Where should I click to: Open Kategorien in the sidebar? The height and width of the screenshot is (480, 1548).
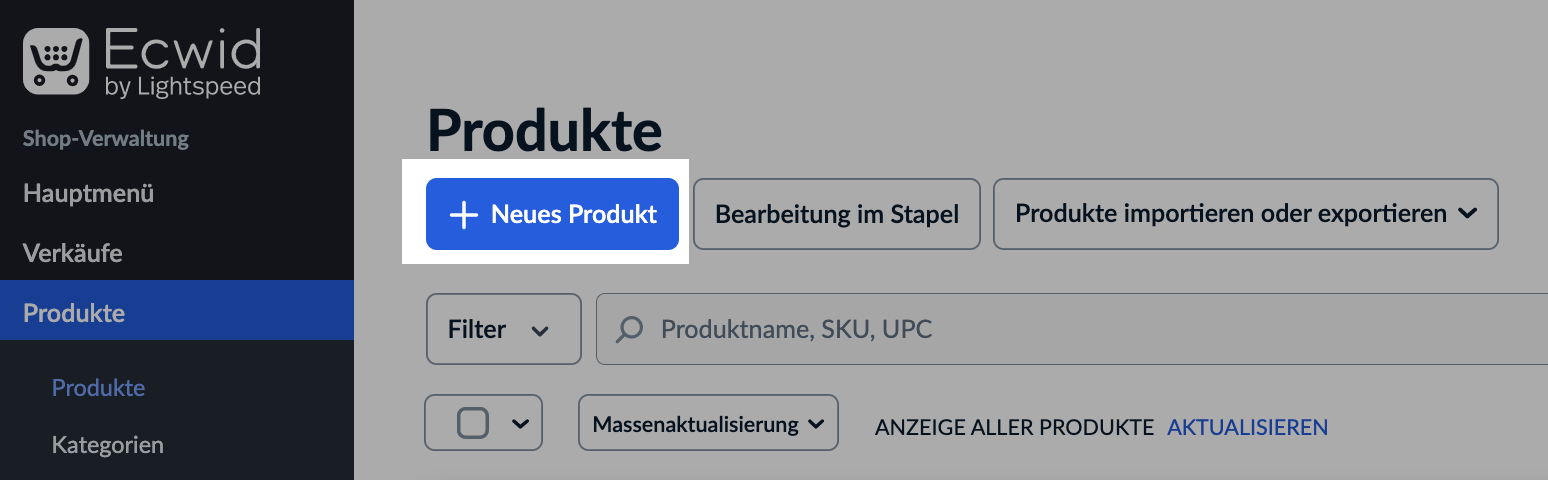point(107,444)
